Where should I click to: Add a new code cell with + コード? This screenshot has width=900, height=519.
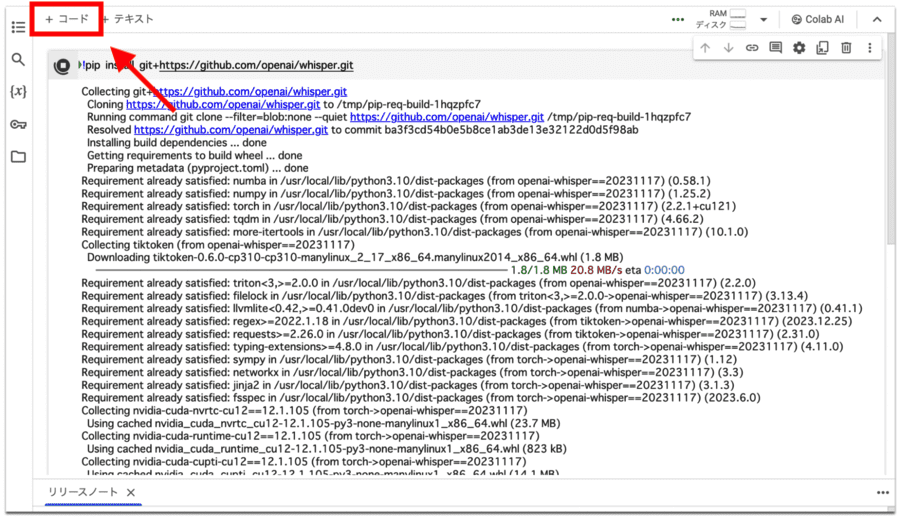(67, 19)
